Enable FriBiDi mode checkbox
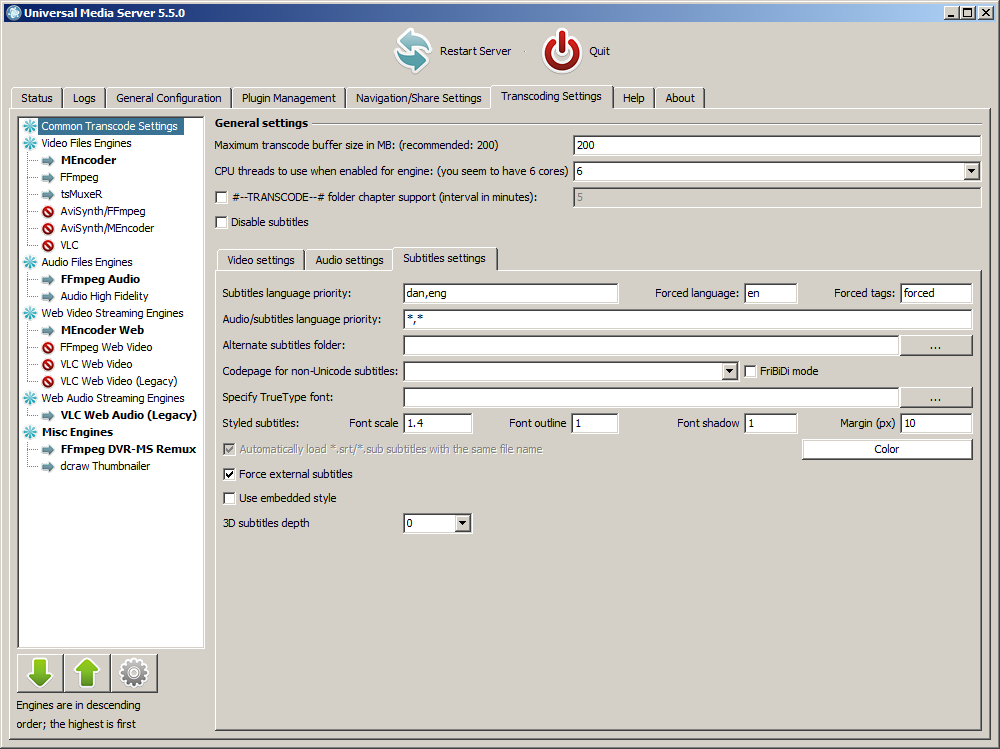The width and height of the screenshot is (1000, 749). (x=750, y=371)
